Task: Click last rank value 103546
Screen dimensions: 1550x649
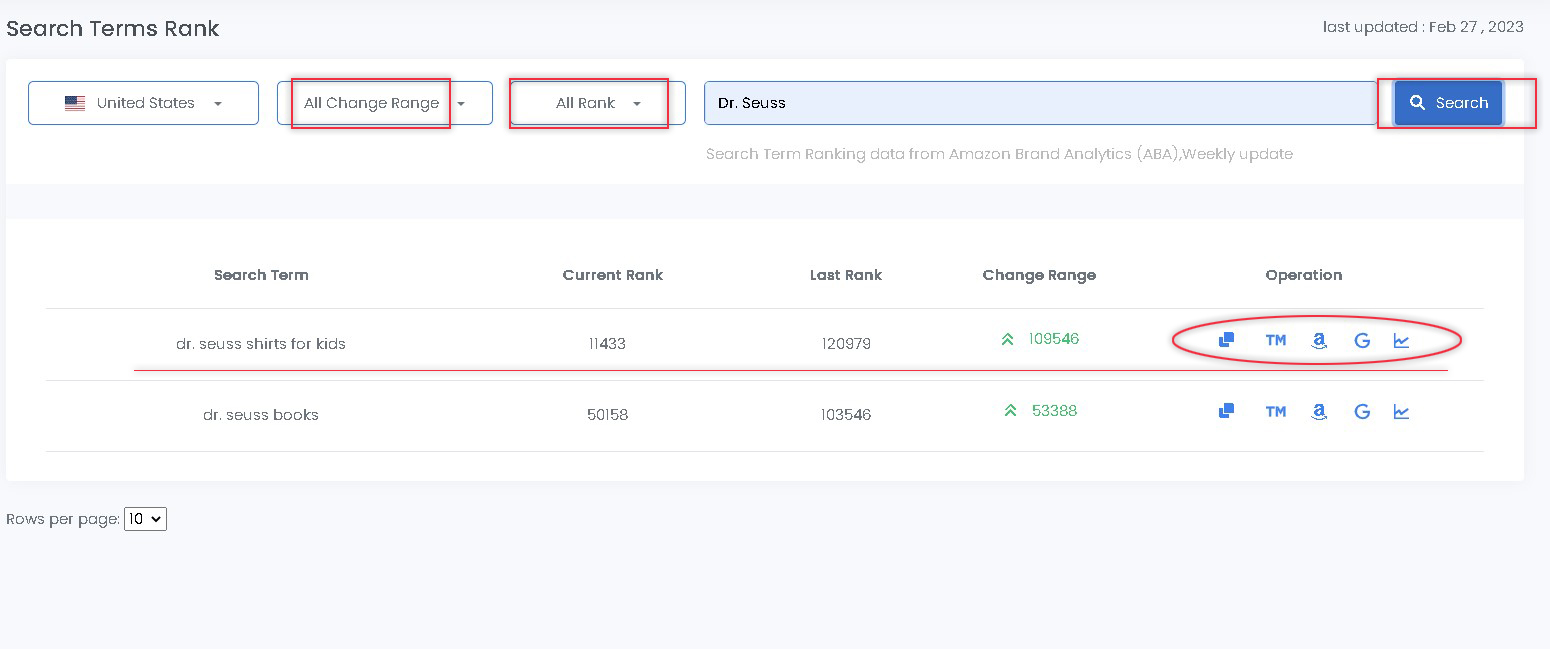Action: pyautogui.click(x=846, y=415)
